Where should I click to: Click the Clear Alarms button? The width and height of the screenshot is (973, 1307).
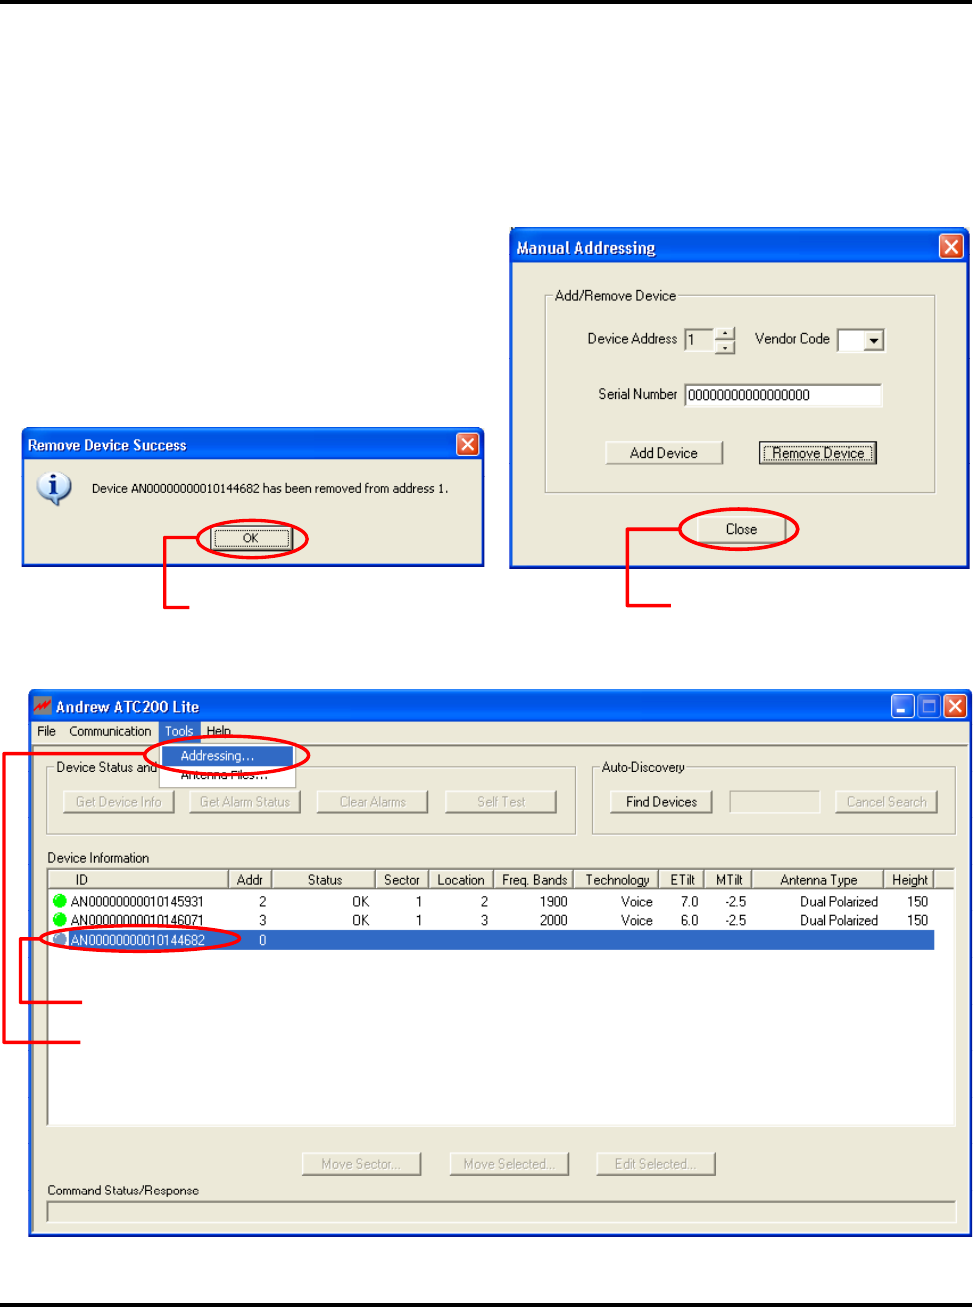click(x=372, y=802)
